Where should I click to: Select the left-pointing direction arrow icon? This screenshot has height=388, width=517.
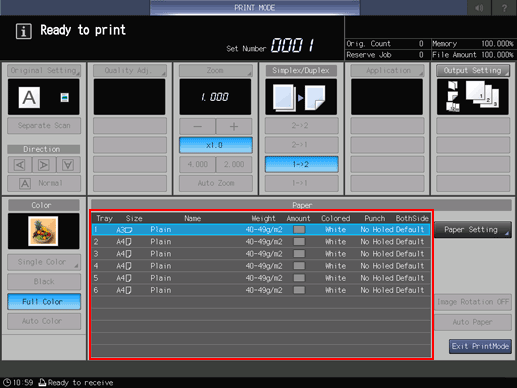20,165
